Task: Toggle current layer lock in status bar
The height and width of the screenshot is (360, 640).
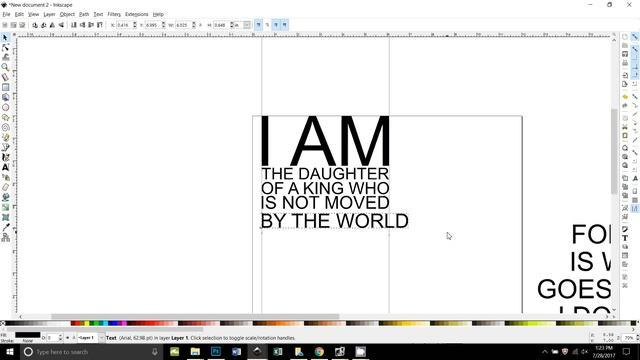Action: (x=74, y=338)
